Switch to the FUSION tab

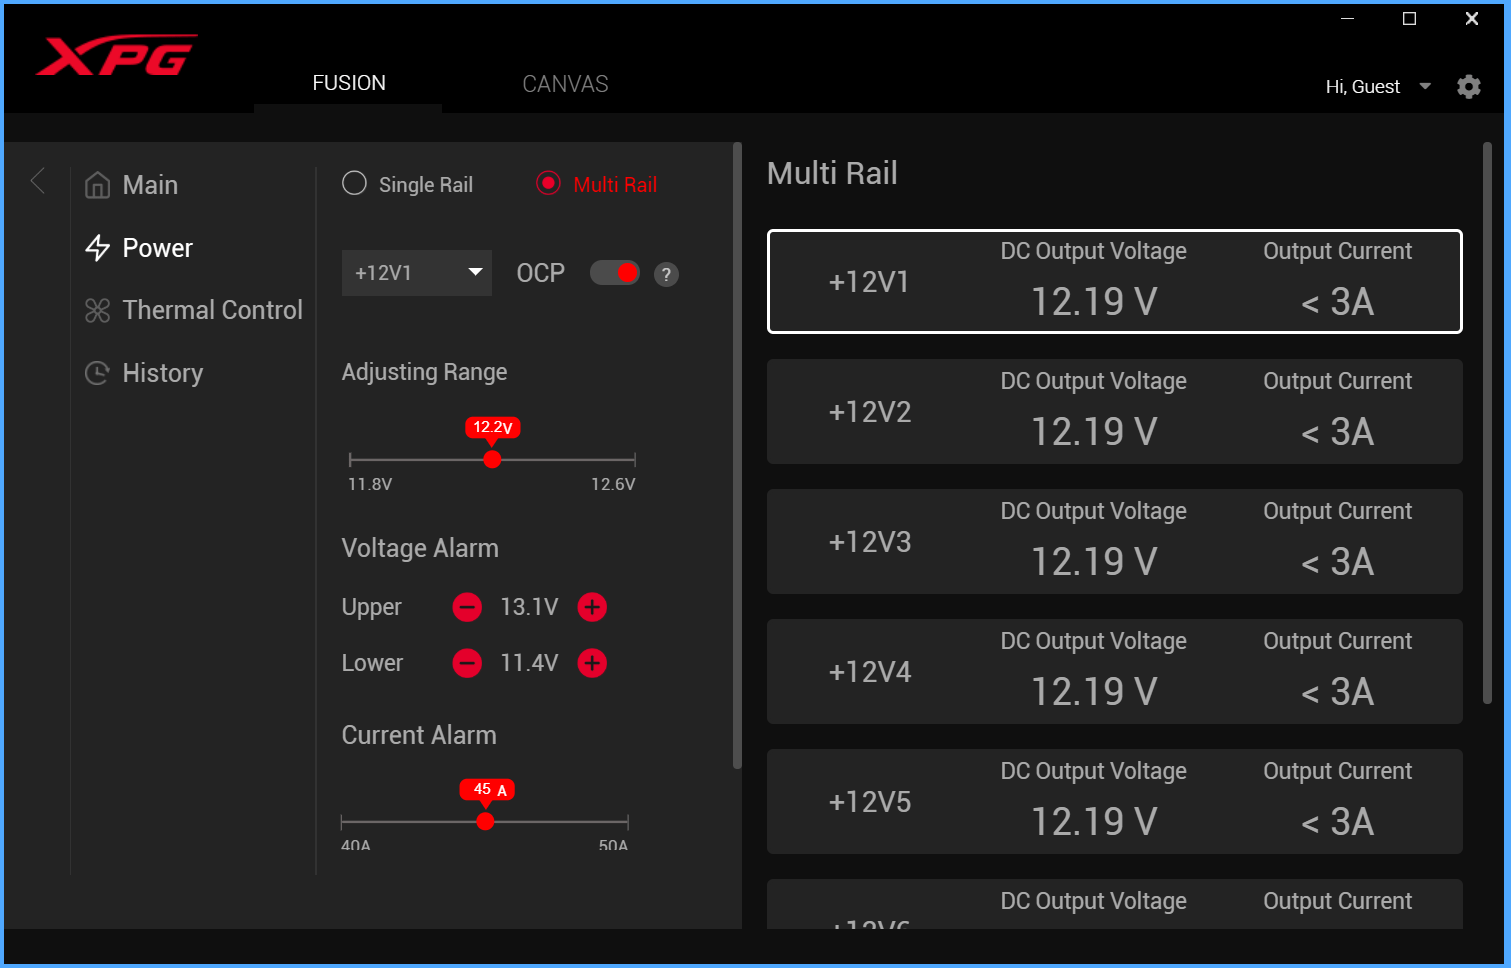348,84
